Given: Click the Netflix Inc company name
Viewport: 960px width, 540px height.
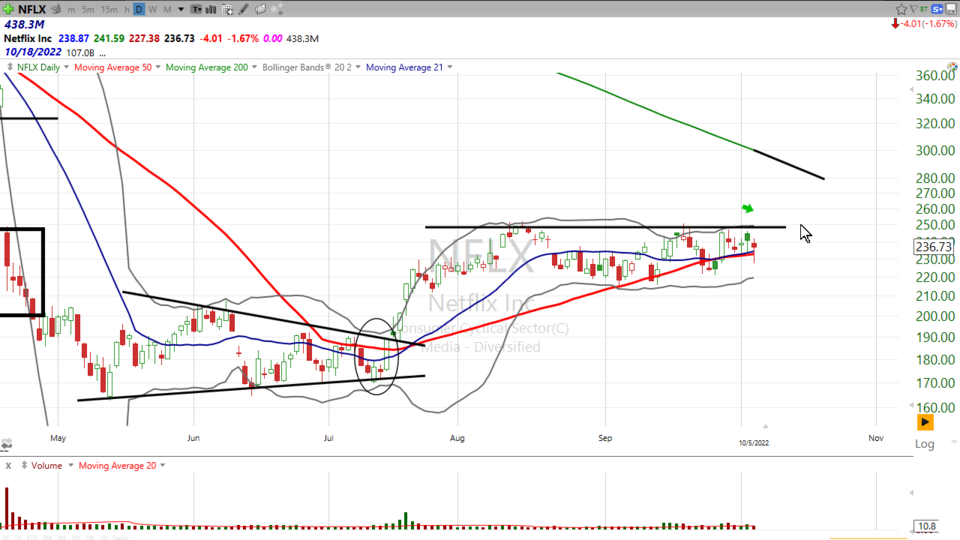Looking at the screenshot, I should [28, 38].
